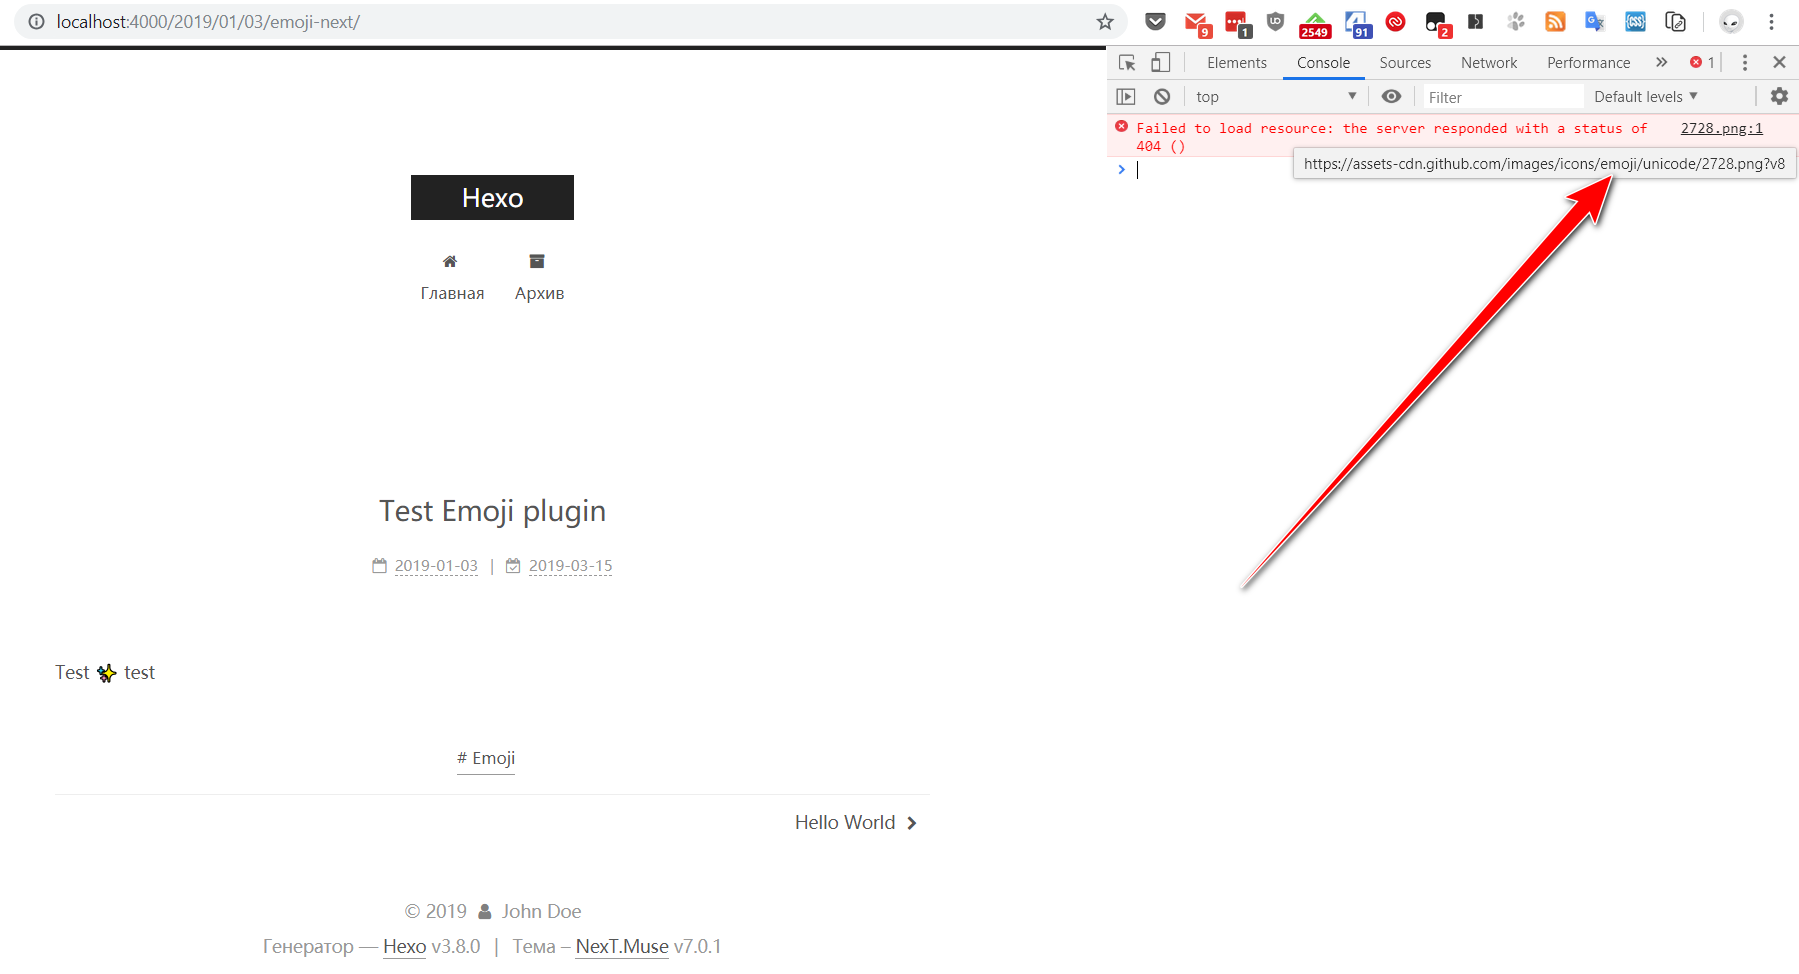Click the sparkles emoji in post
The image size is (1799, 974).
pyautogui.click(x=107, y=673)
